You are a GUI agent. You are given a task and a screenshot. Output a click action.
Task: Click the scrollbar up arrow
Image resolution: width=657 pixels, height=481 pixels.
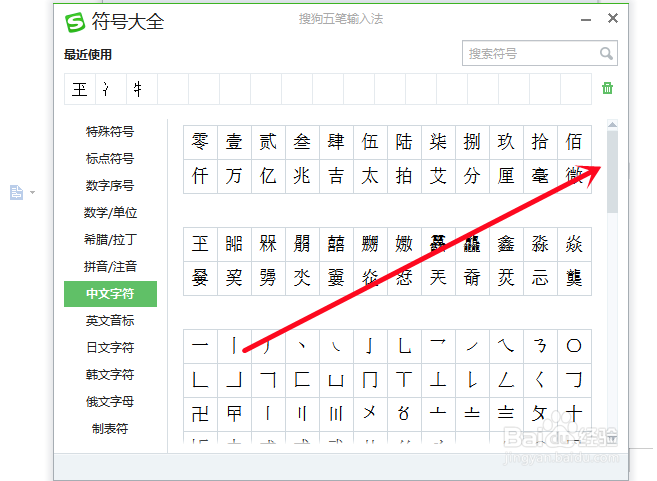coord(612,124)
